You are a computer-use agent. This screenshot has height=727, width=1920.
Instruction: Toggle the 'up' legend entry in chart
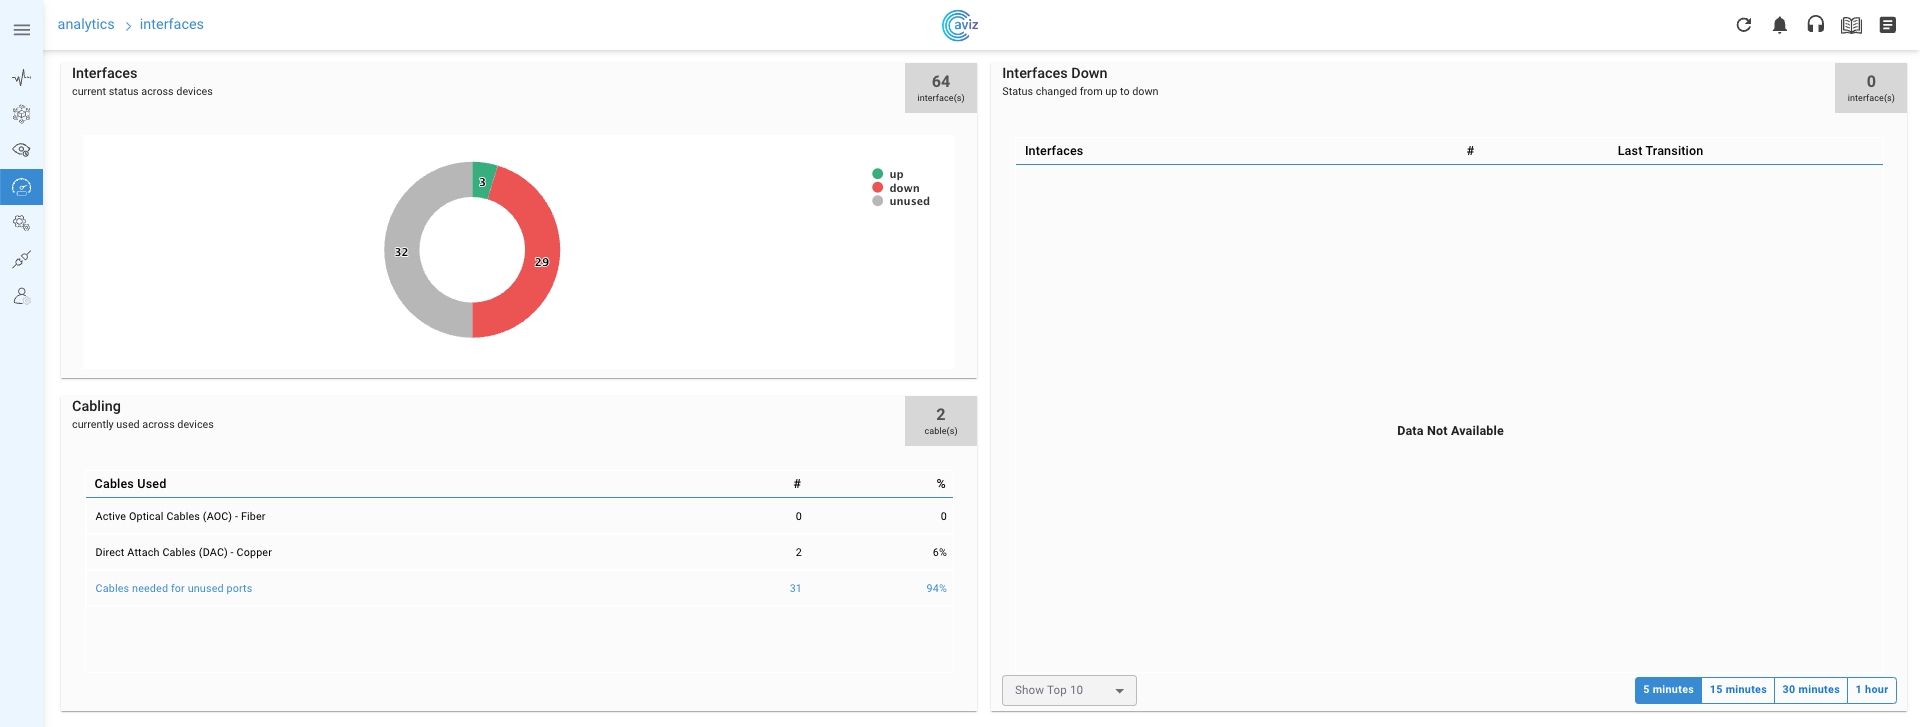click(895, 174)
